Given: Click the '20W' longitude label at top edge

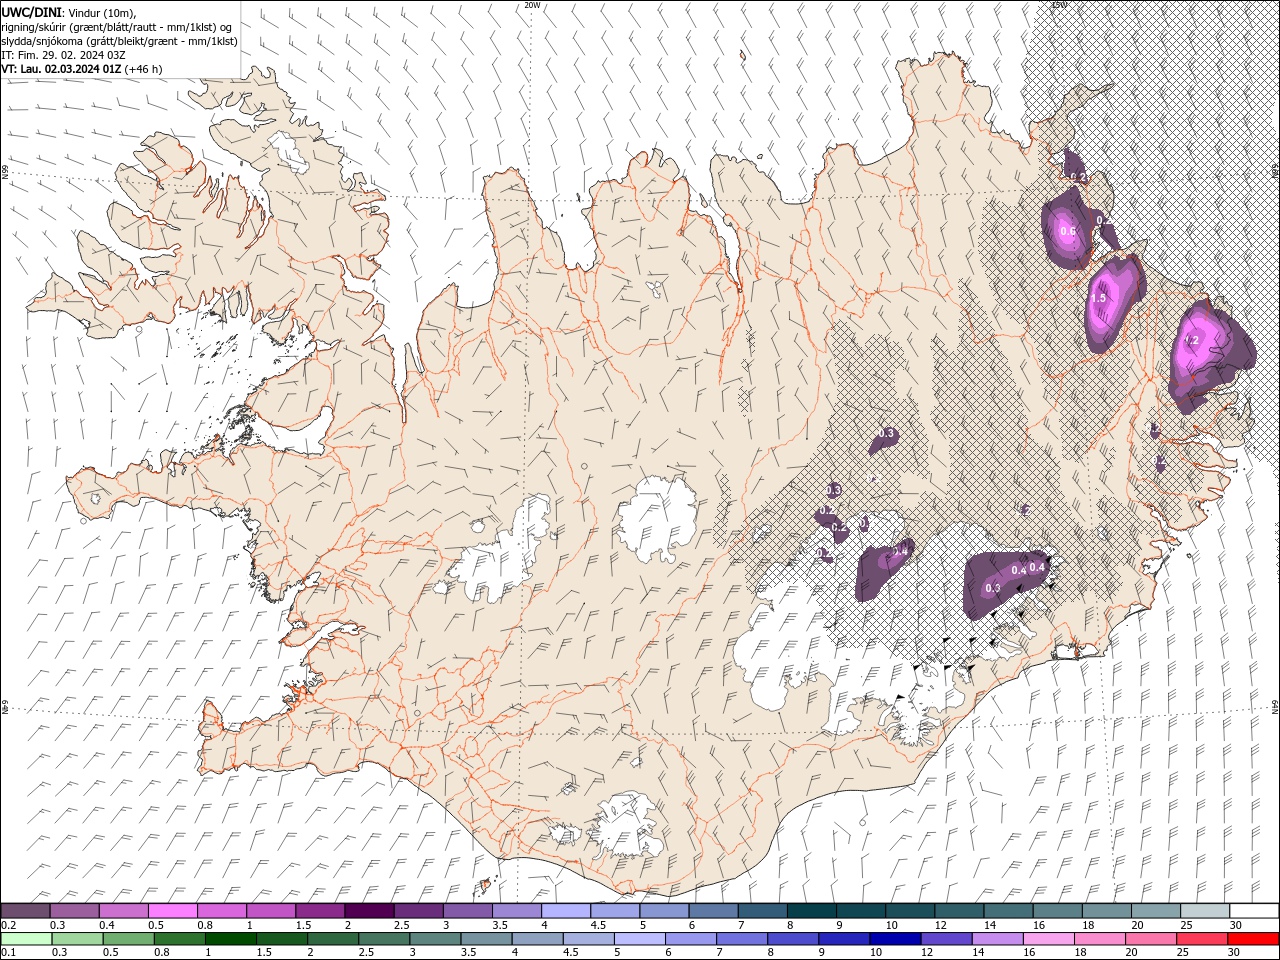Looking at the screenshot, I should (x=532, y=5).
